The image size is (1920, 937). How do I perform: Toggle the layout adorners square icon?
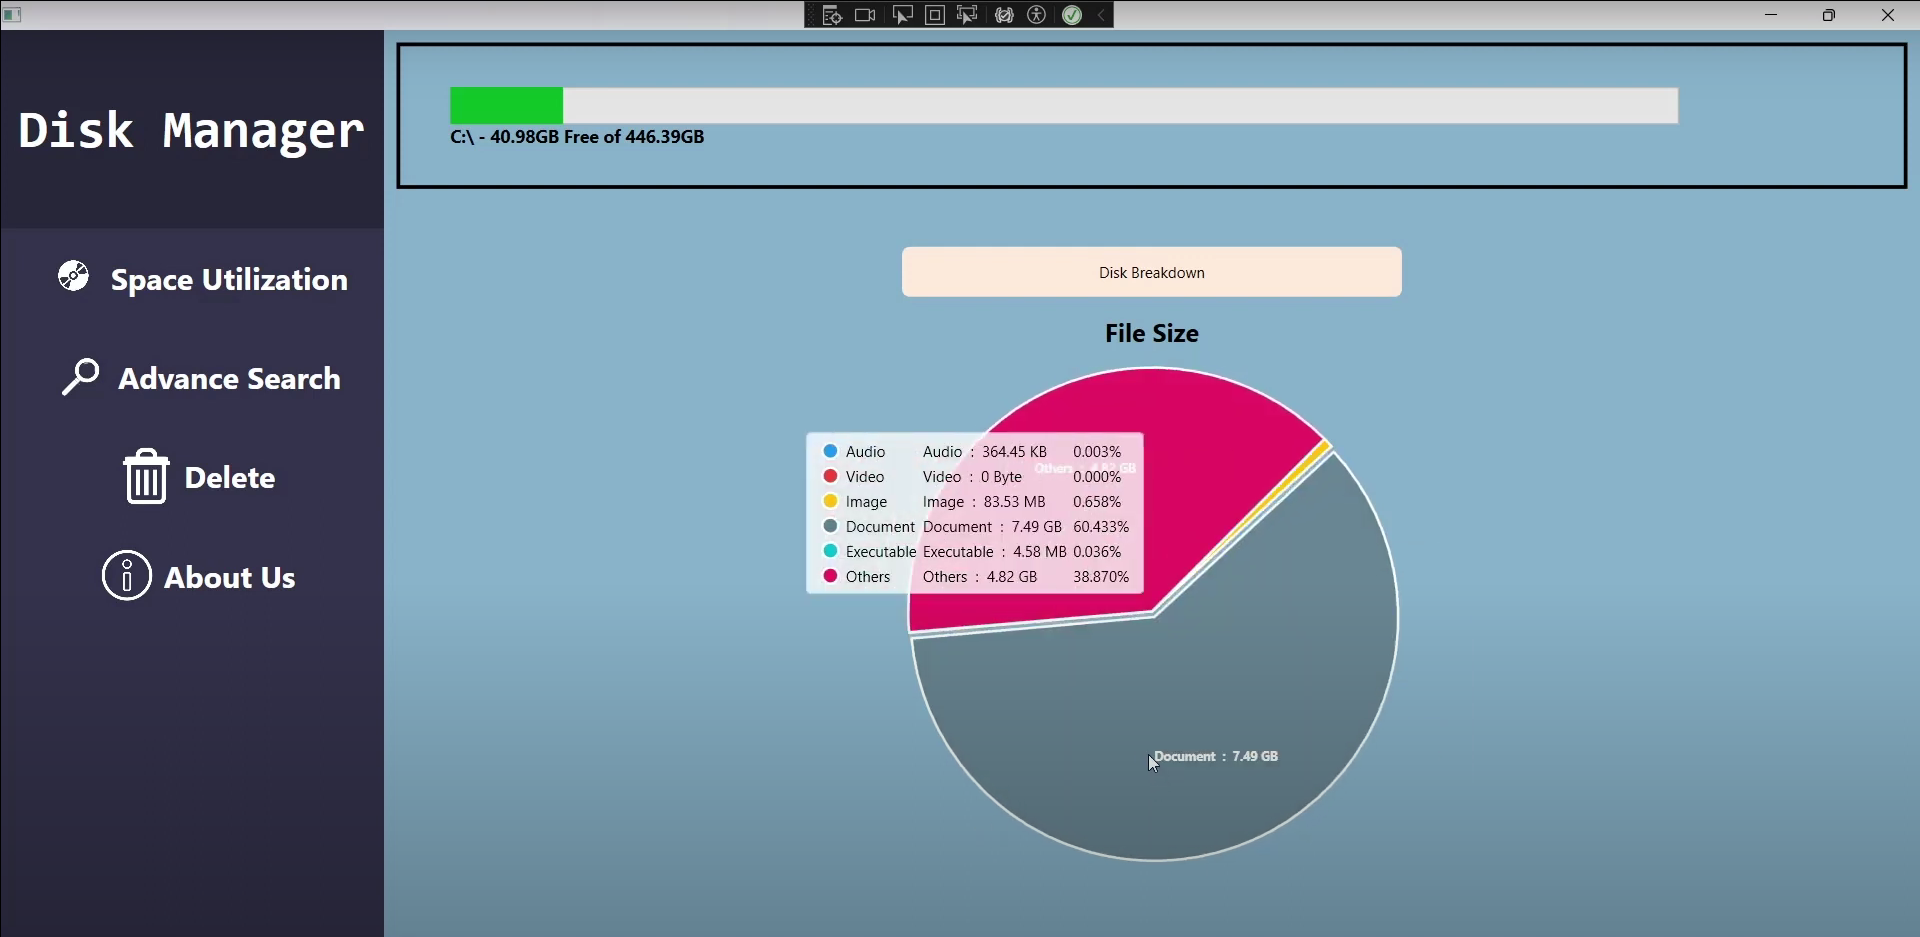(x=935, y=15)
